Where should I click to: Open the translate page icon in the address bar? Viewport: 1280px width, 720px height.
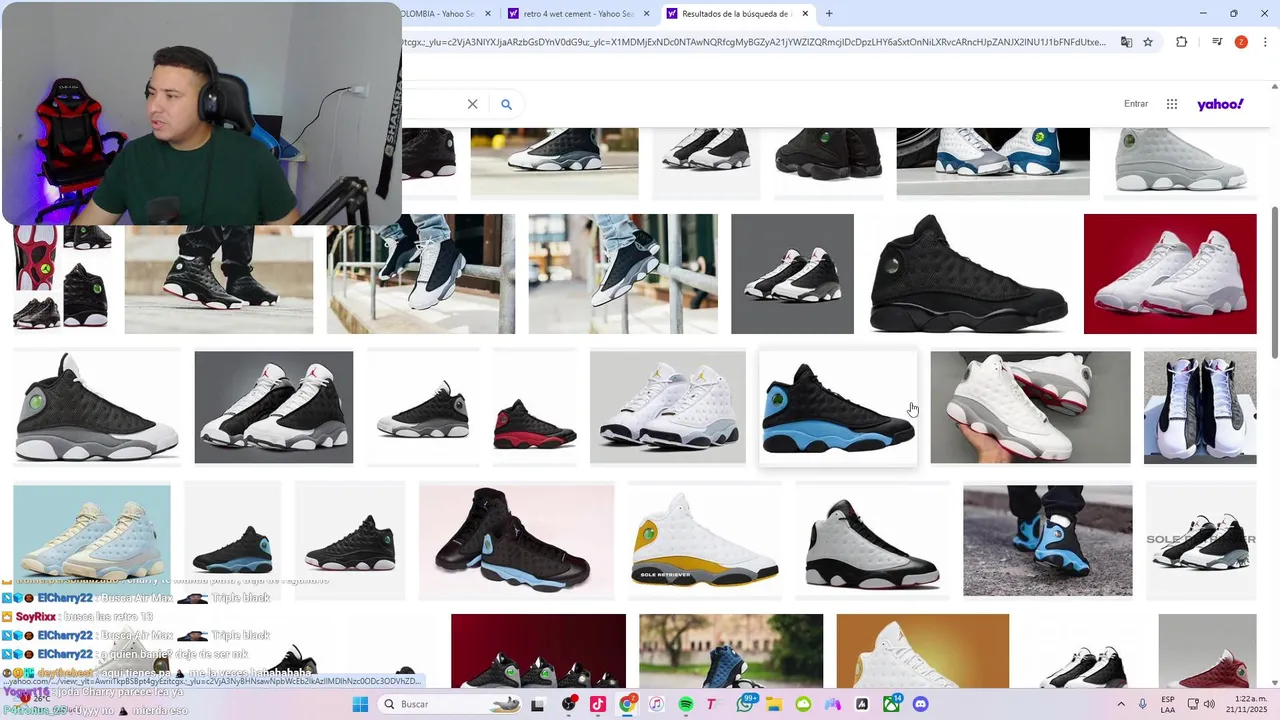(x=1126, y=42)
